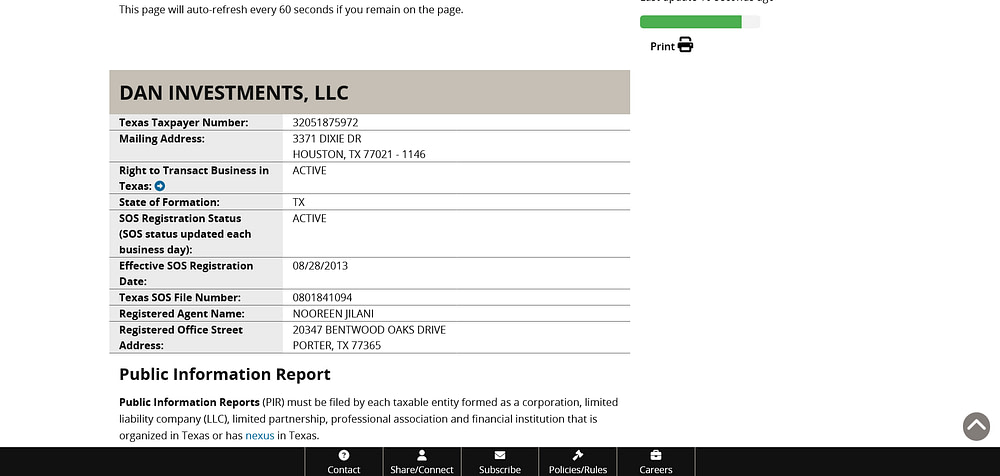1000x476 pixels.
Task: Click PORTER, TX 77365 text
Action: tap(337, 346)
